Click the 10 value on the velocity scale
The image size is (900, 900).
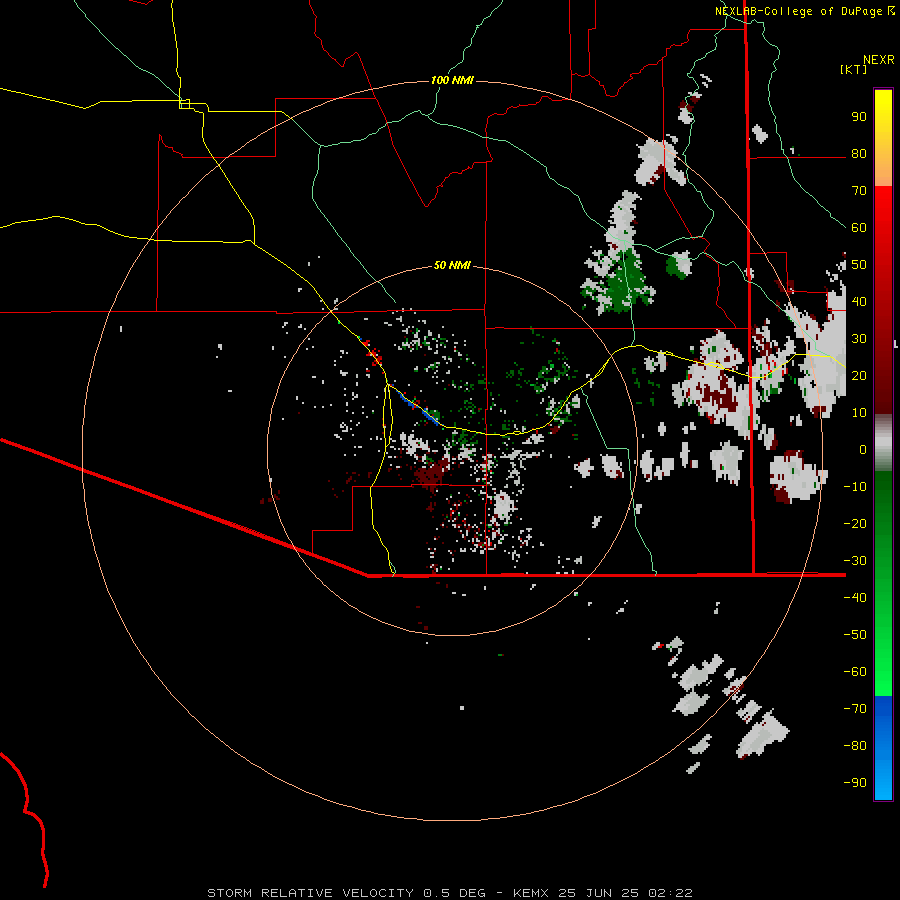pyautogui.click(x=859, y=413)
